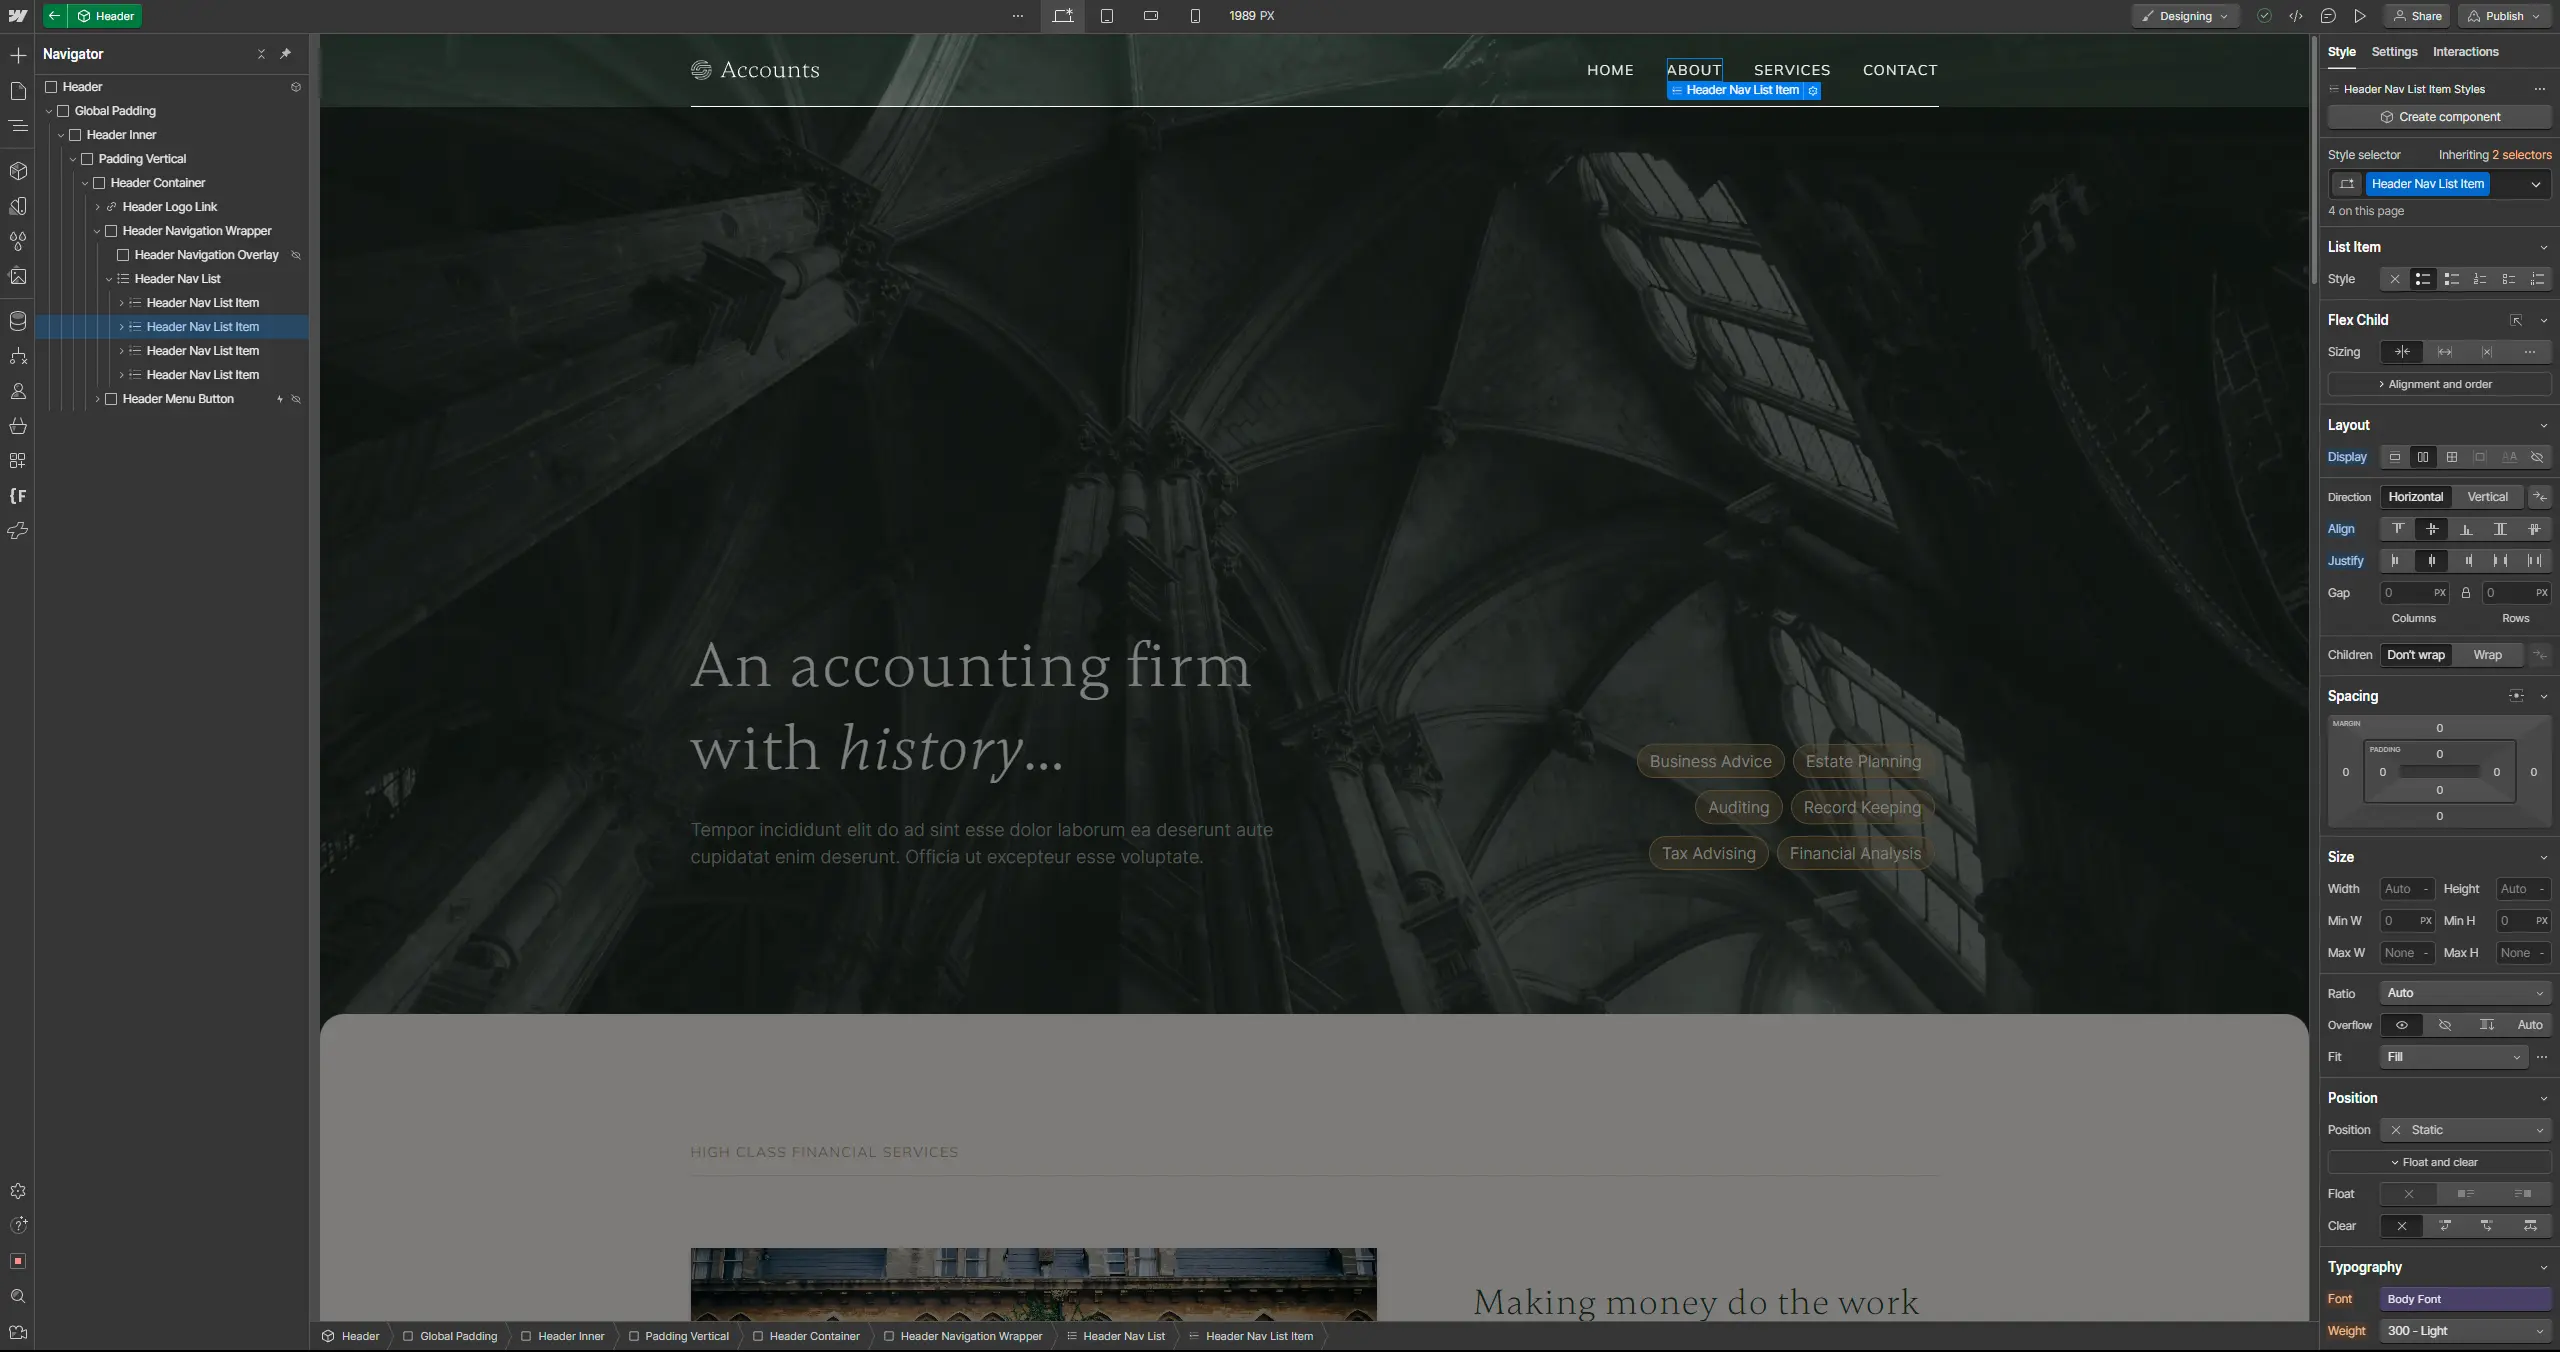
Task: Select Vertical flex direction
Action: [x=2487, y=497]
